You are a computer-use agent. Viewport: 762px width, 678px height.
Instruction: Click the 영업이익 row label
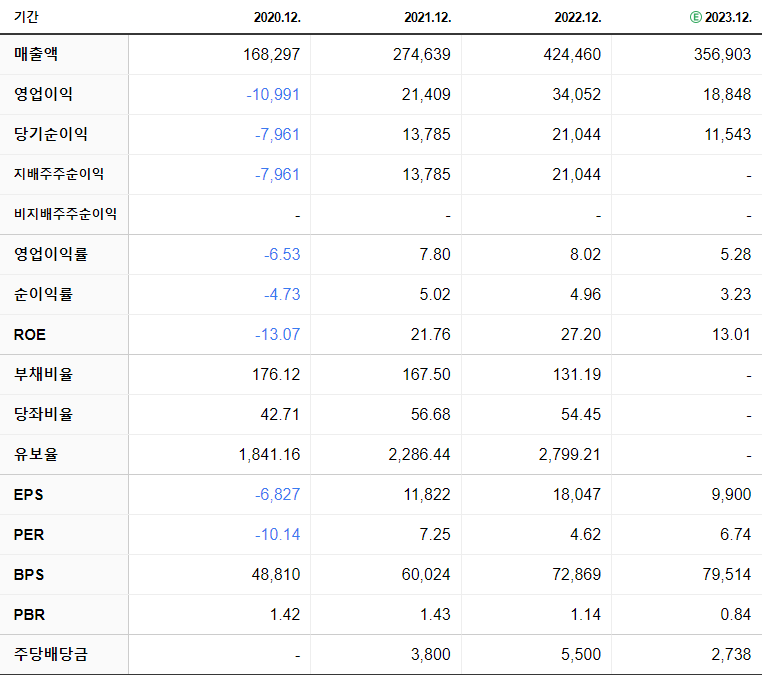[43, 94]
